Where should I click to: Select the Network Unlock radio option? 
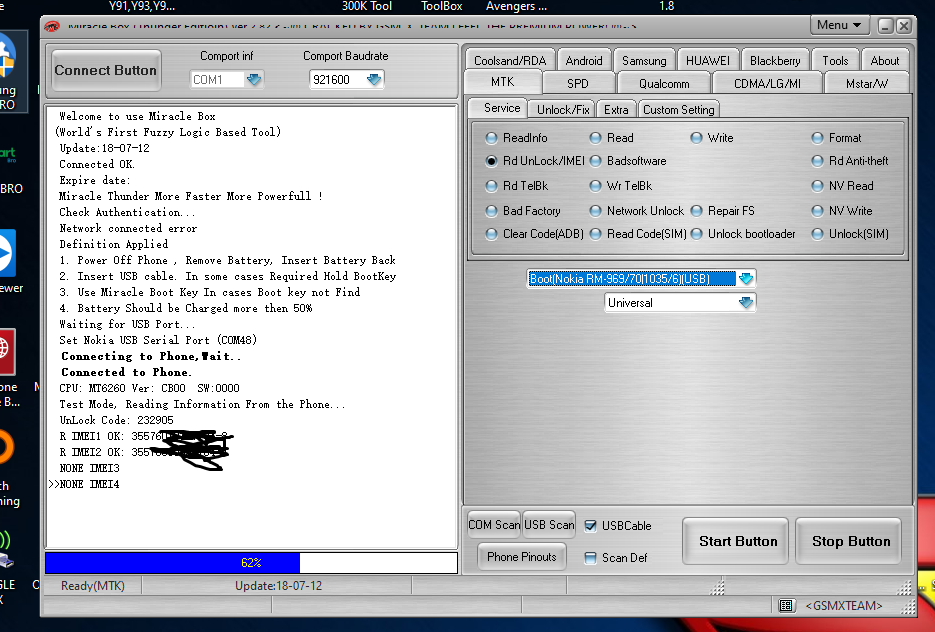click(595, 211)
